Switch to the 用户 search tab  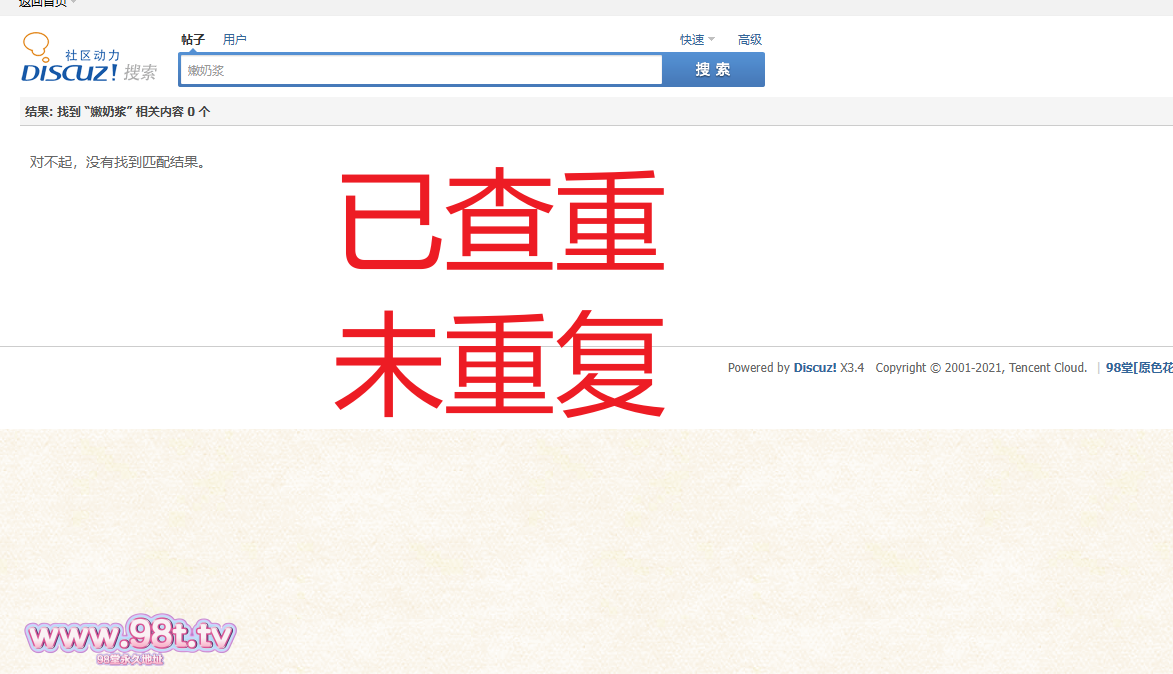235,40
